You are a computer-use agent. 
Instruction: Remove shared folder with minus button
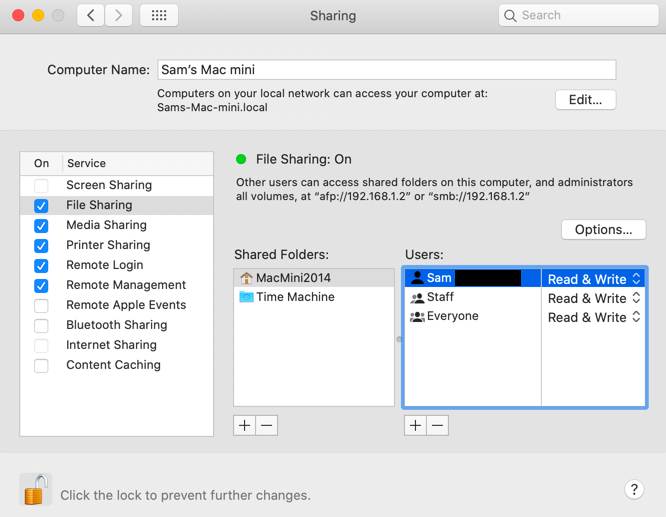click(267, 425)
